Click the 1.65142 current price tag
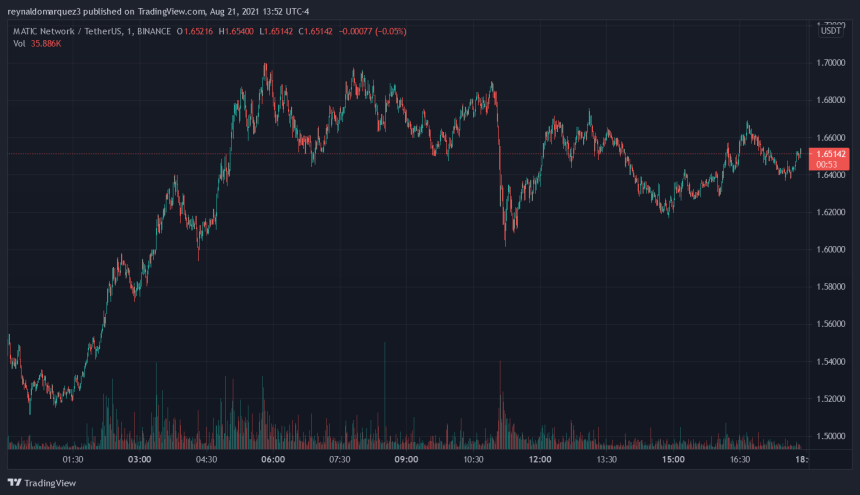The width and height of the screenshot is (860, 495). pos(829,154)
